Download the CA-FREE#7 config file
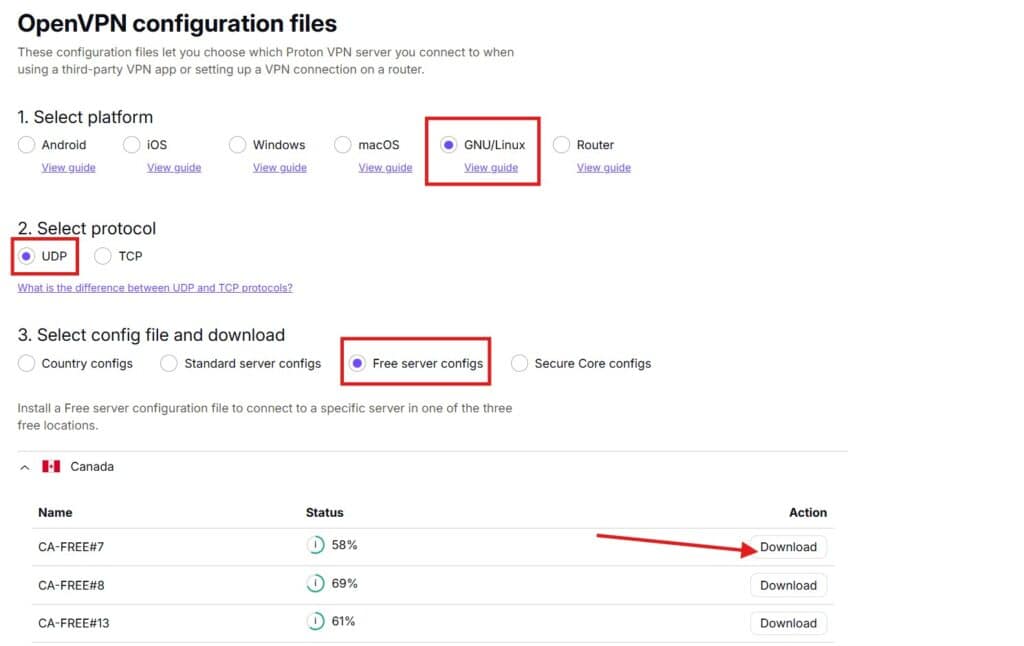This screenshot has width=1024, height=646. pos(788,547)
